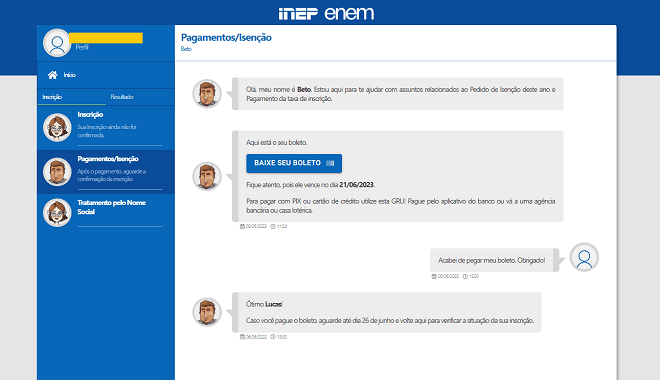This screenshot has height=380, width=660.
Task: Click Beto's avatar beside the greeting message
Action: click(x=207, y=93)
